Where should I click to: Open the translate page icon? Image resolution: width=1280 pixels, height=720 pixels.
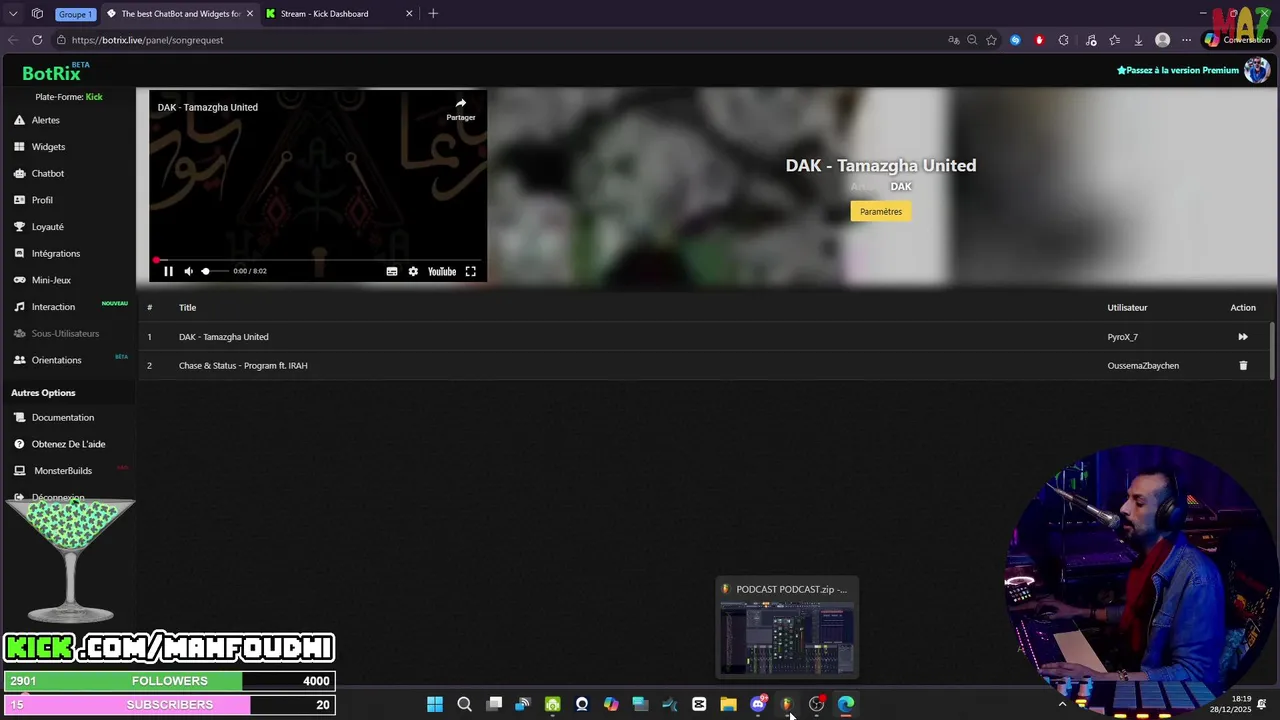(x=954, y=40)
